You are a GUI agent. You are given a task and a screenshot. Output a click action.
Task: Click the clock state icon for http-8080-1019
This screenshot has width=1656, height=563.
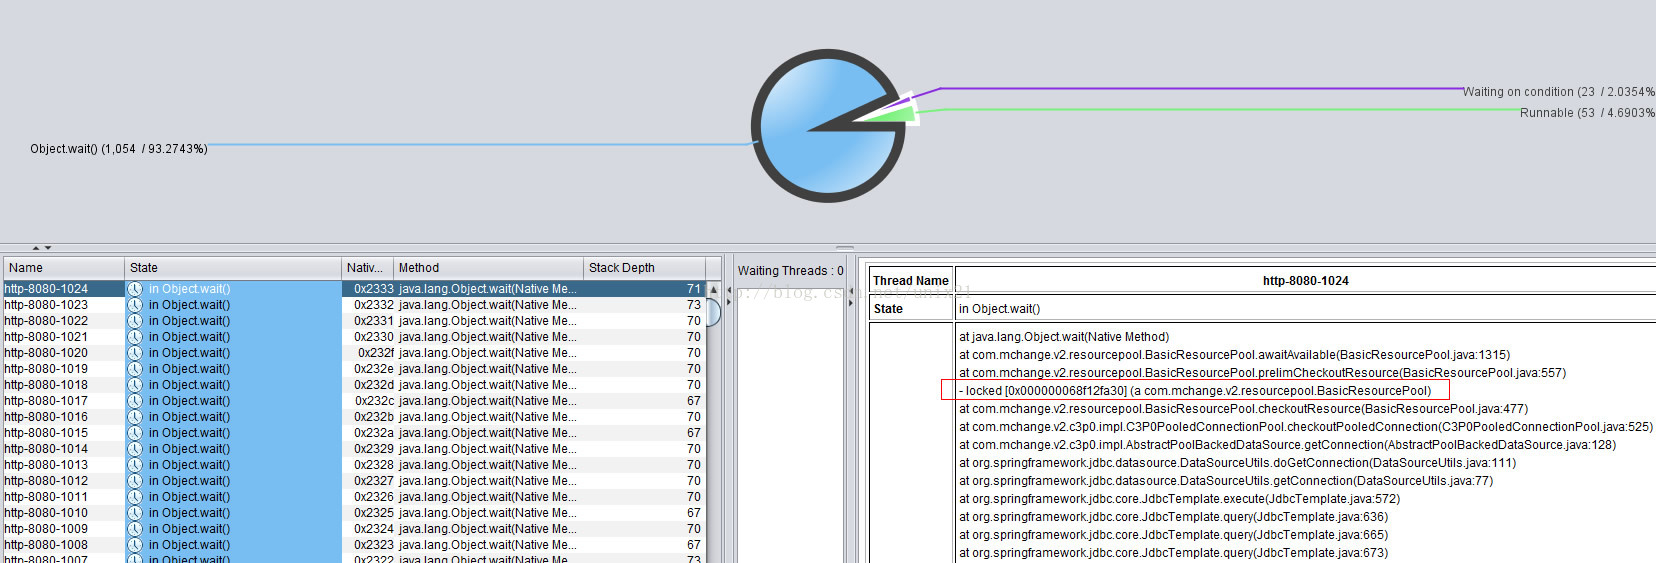(135, 369)
